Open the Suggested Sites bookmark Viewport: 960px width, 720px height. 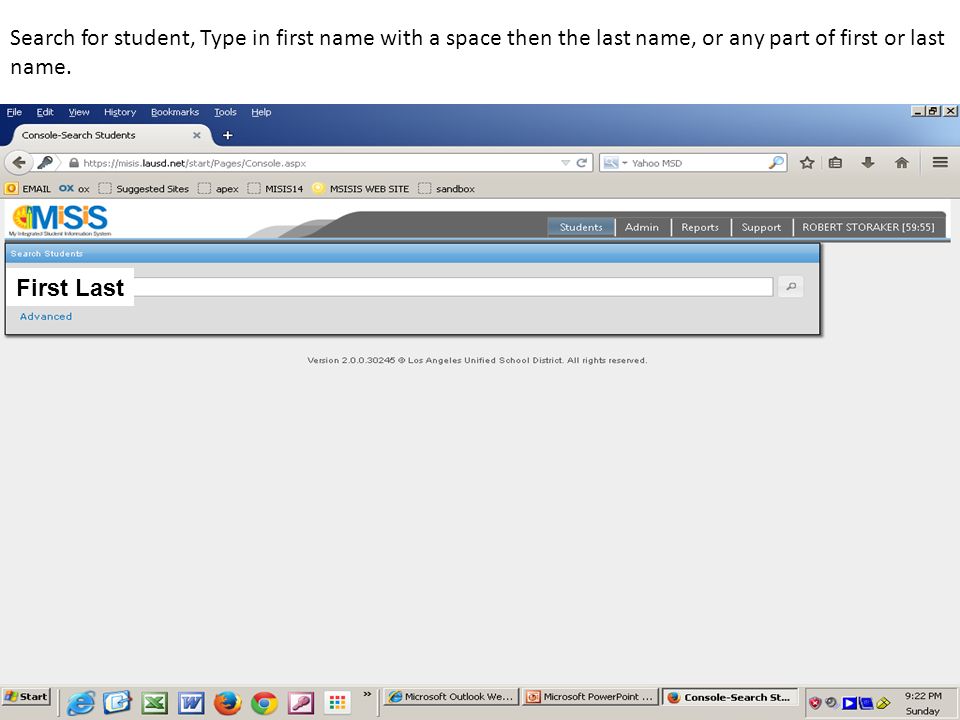[x=144, y=189]
